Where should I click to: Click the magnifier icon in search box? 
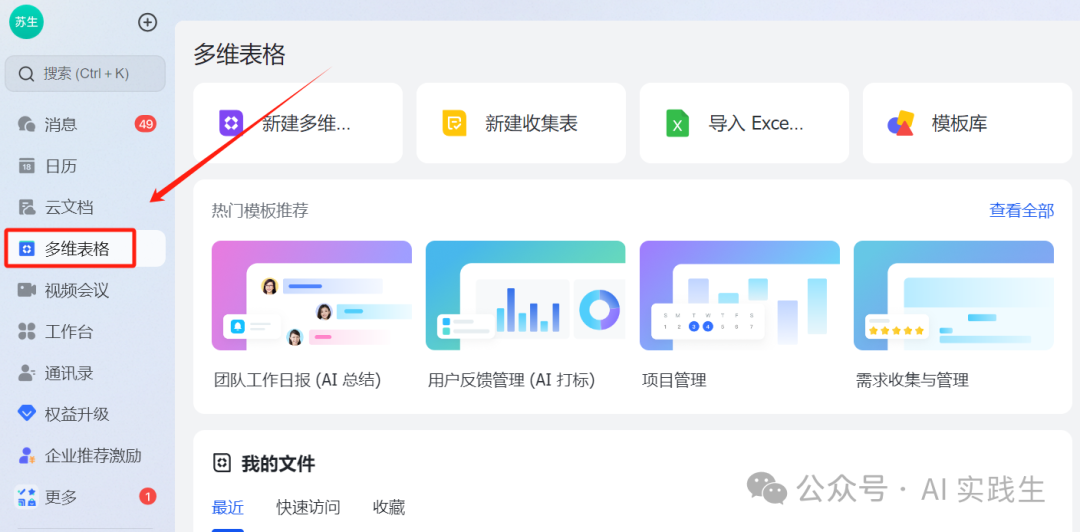pyautogui.click(x=26, y=74)
